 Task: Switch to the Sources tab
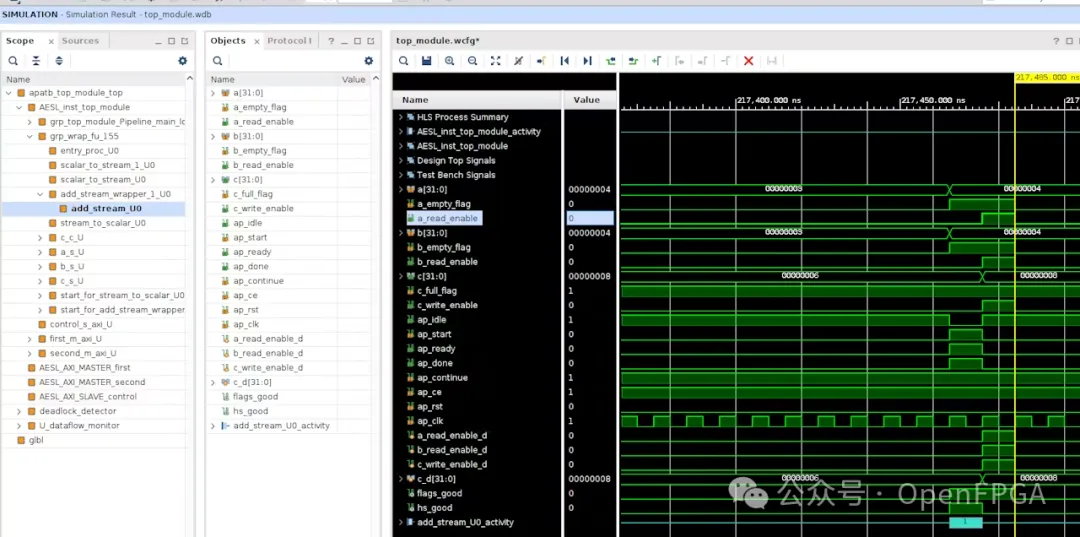(80, 41)
